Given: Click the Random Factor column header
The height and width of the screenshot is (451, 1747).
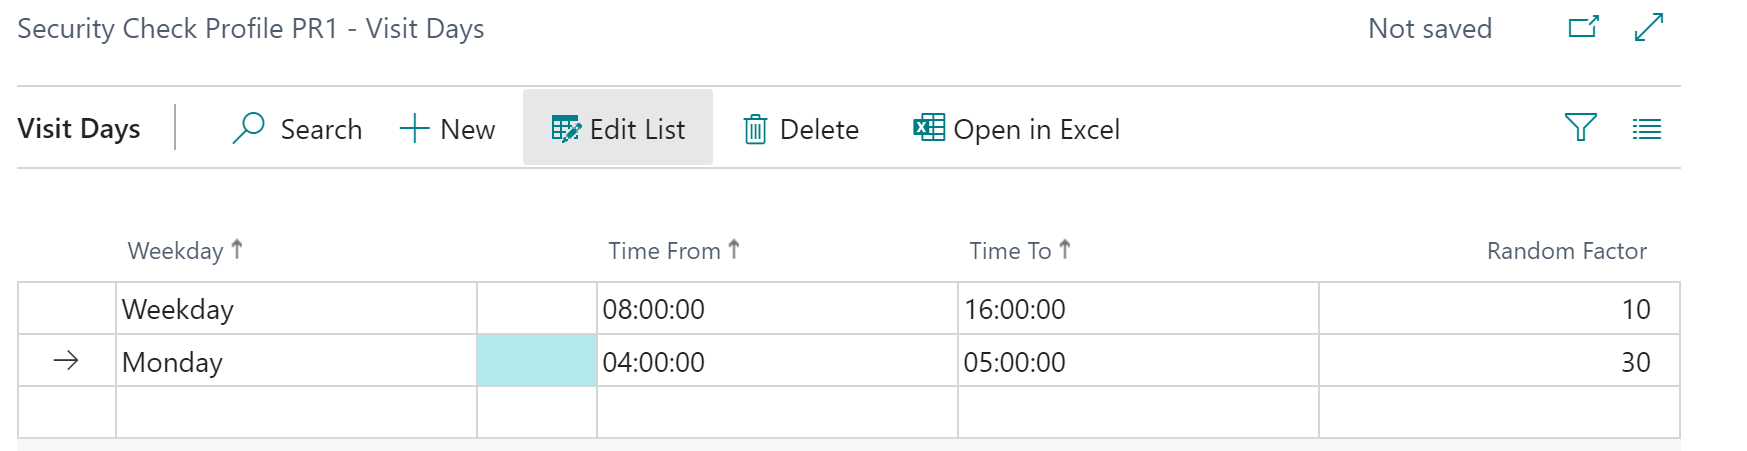Looking at the screenshot, I should (x=1566, y=251).
